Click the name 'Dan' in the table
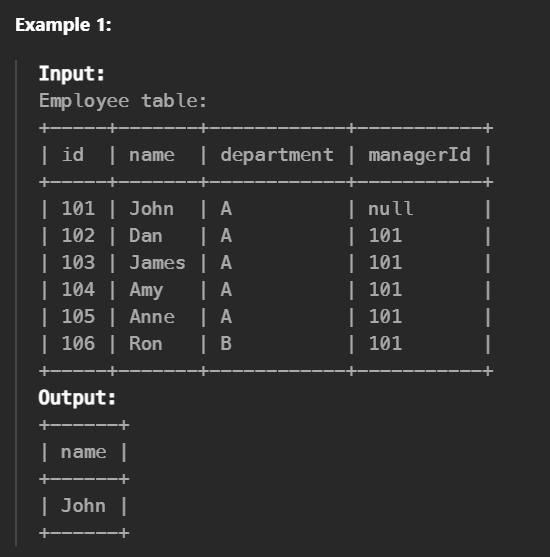Viewport: 550px width, 557px height. (146, 236)
